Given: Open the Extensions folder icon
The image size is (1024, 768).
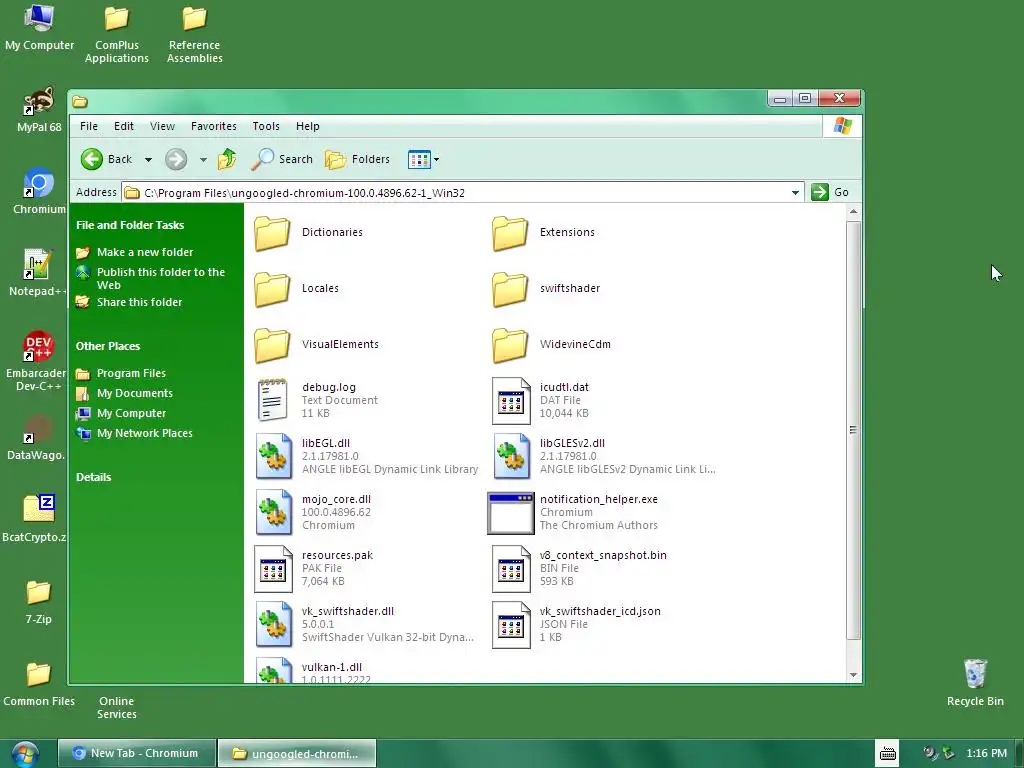Looking at the screenshot, I should pos(510,233).
